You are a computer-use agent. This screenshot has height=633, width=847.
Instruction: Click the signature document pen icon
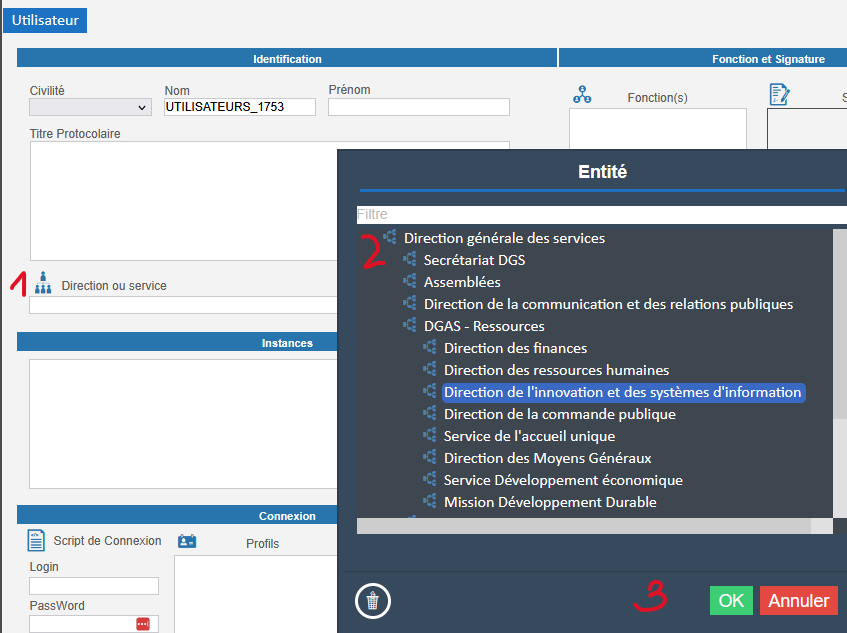[x=779, y=94]
